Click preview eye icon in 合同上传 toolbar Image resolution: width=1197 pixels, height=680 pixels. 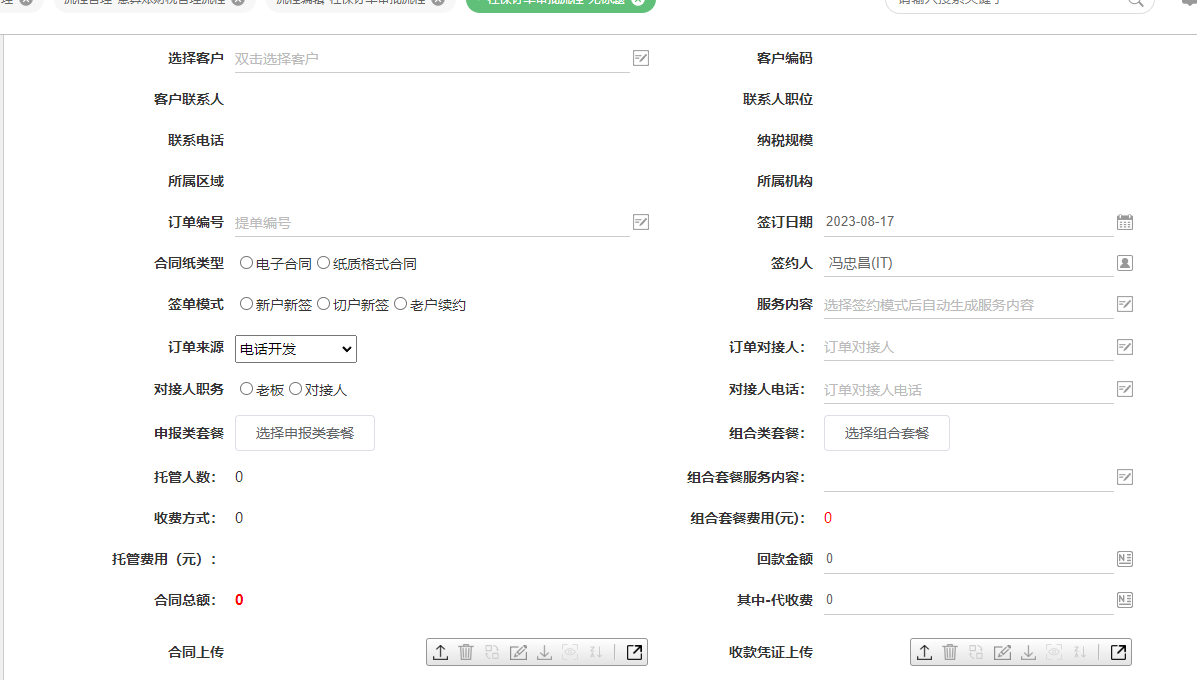570,653
